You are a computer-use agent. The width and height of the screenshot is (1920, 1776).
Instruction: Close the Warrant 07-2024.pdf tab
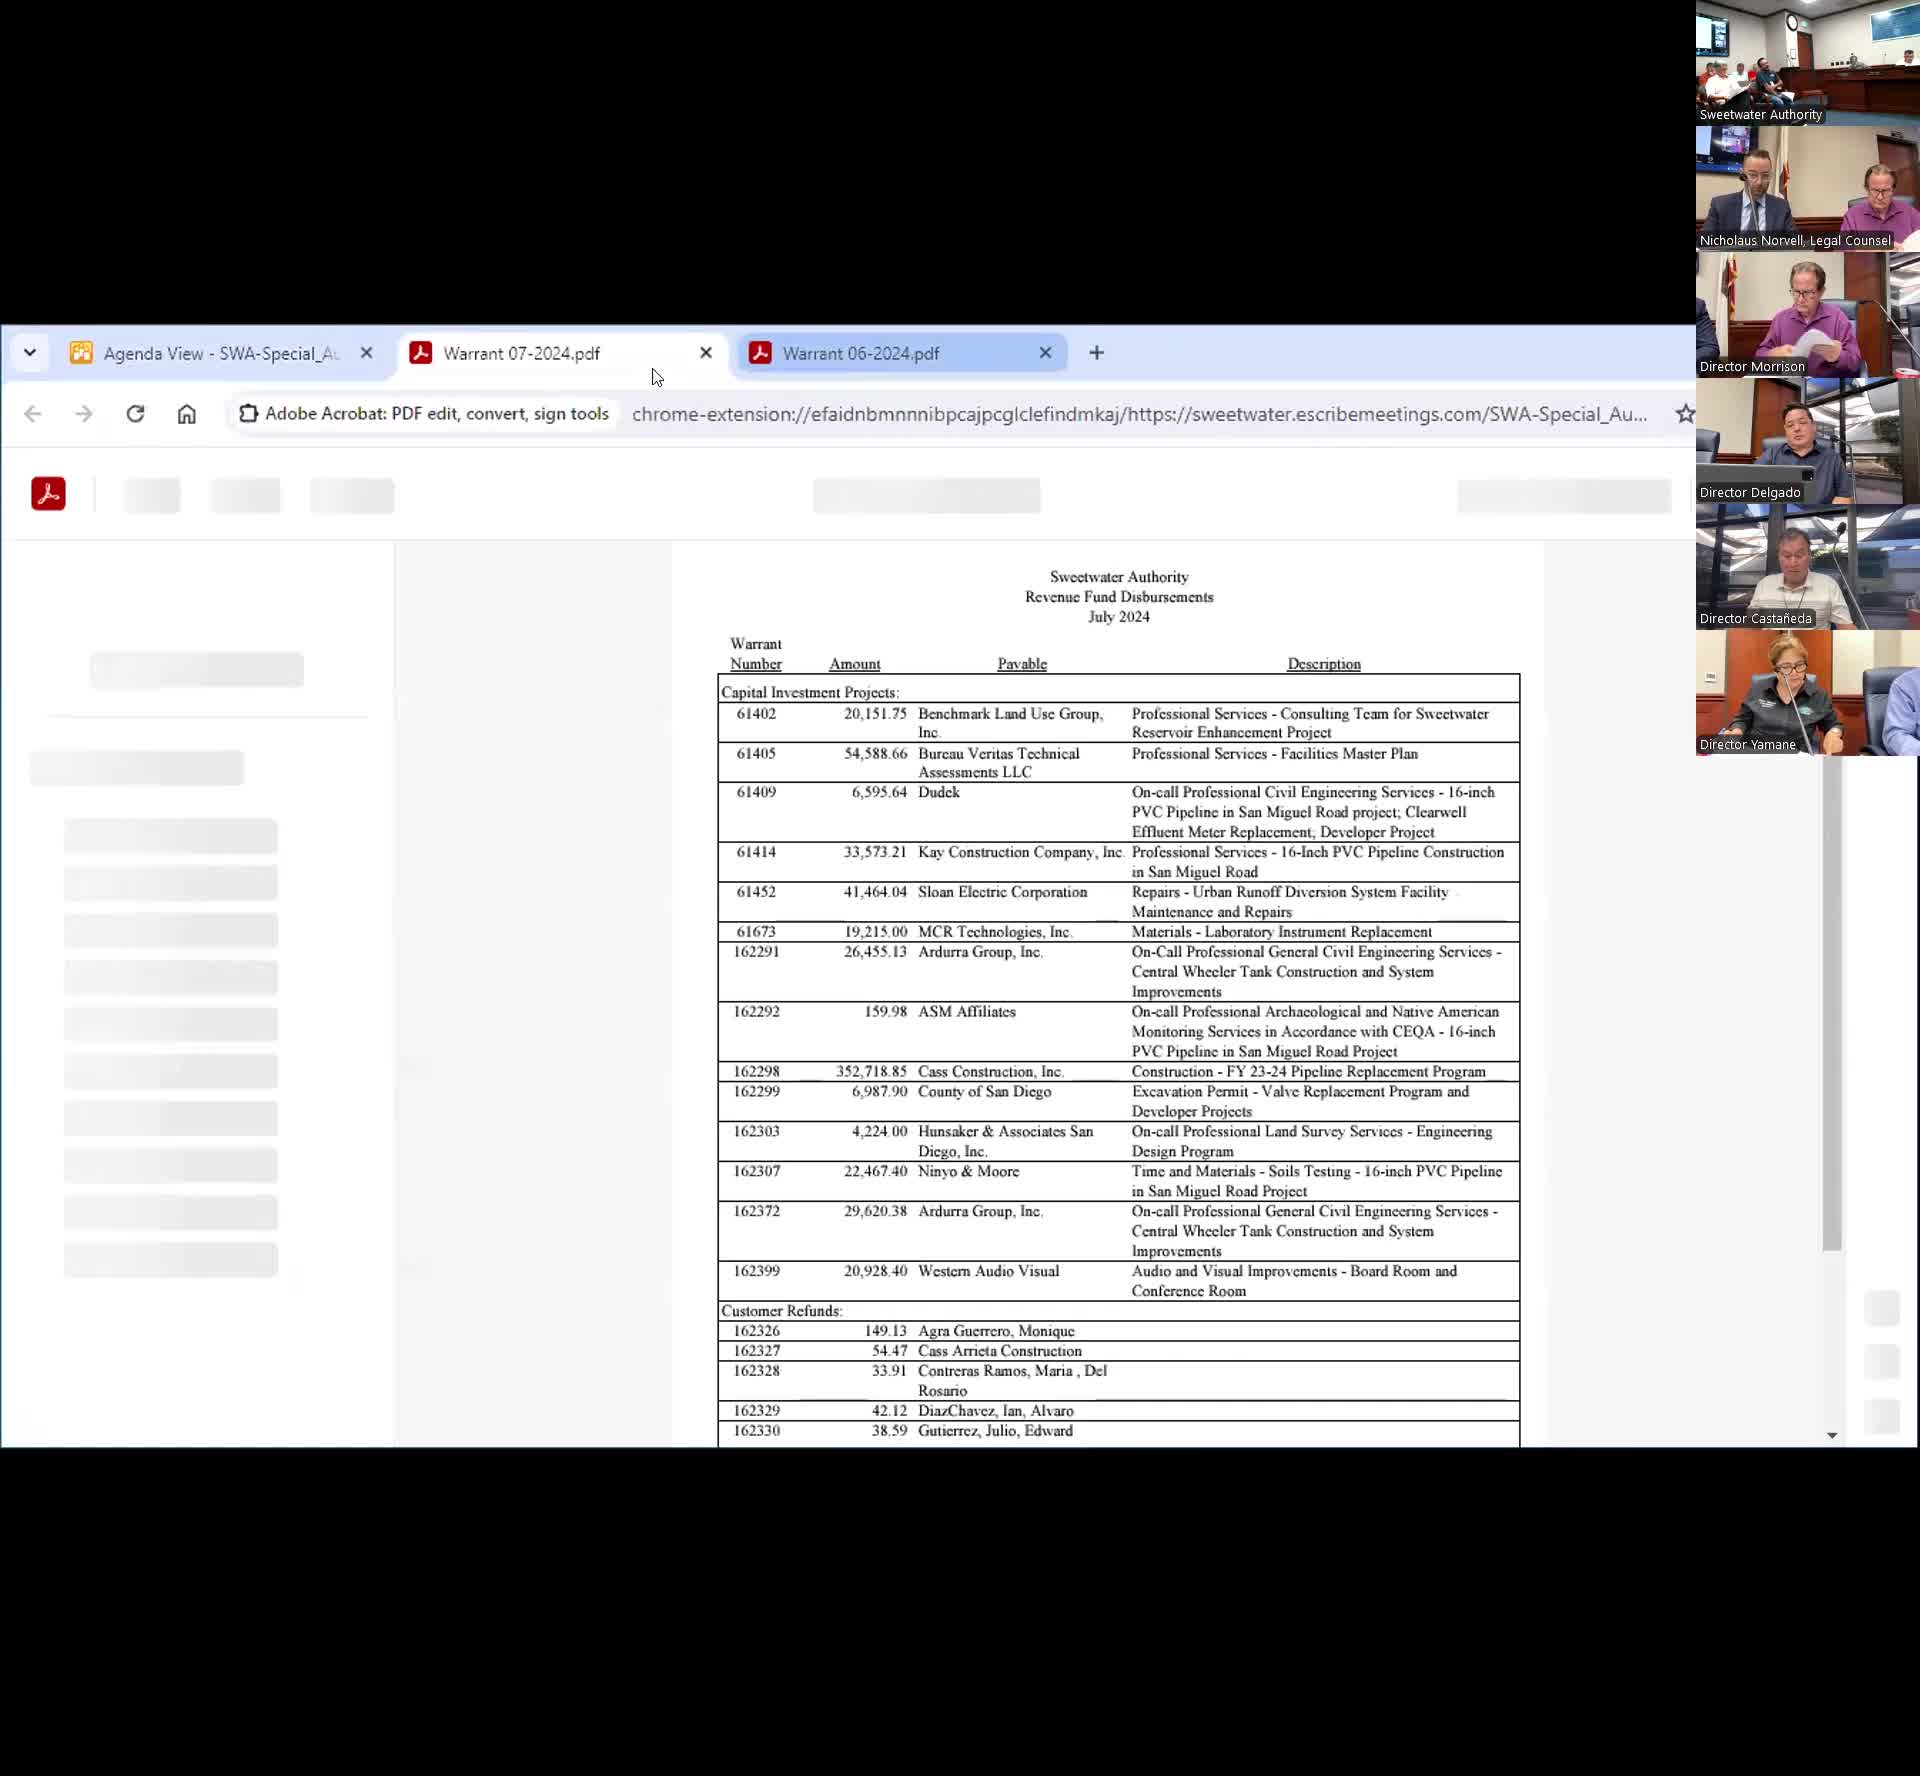point(706,353)
